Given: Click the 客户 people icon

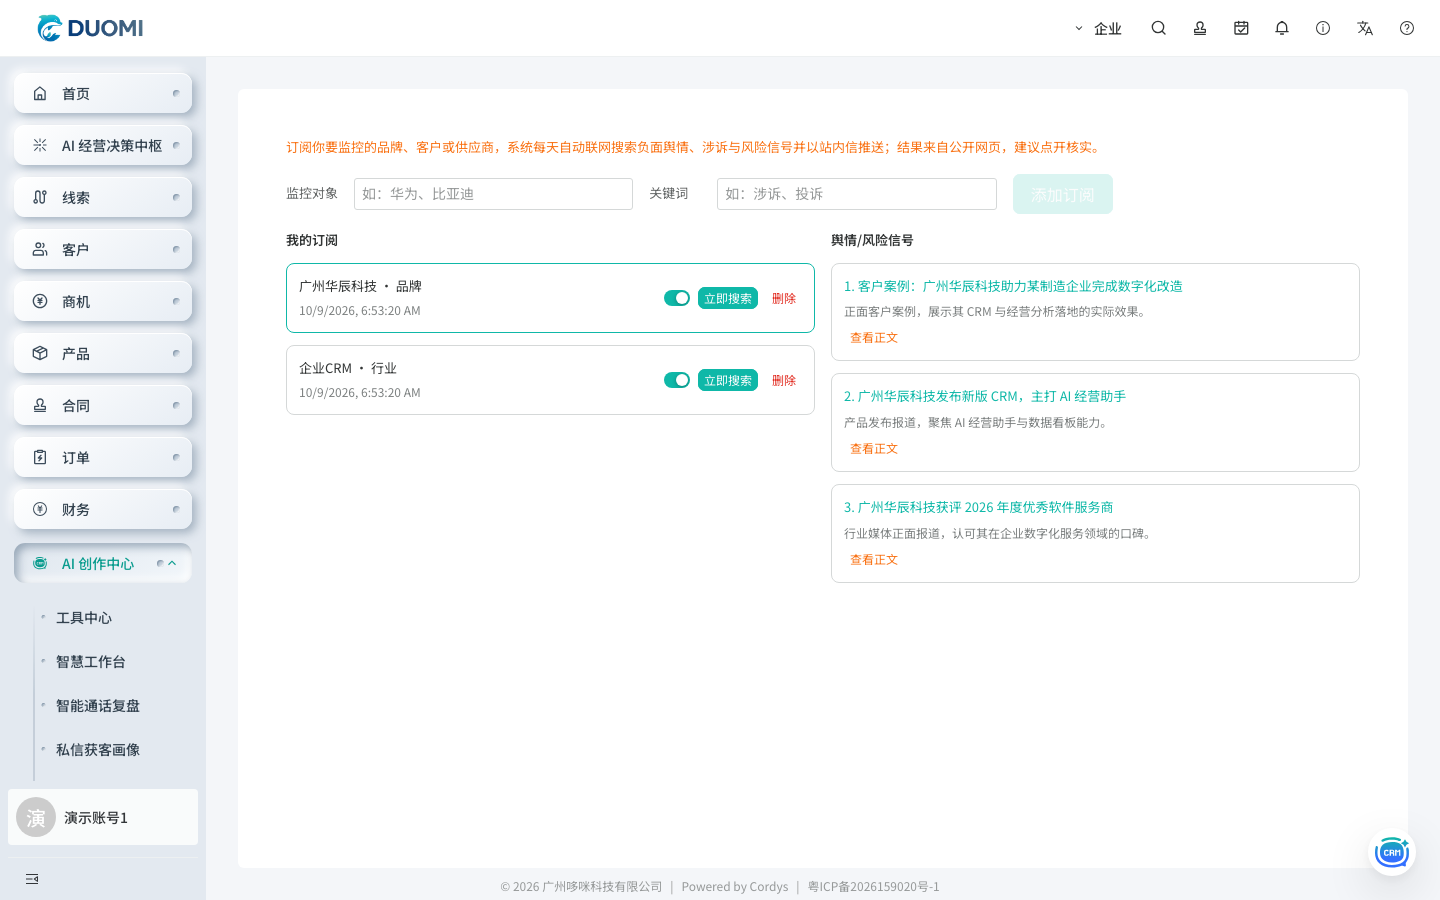Looking at the screenshot, I should (40, 249).
